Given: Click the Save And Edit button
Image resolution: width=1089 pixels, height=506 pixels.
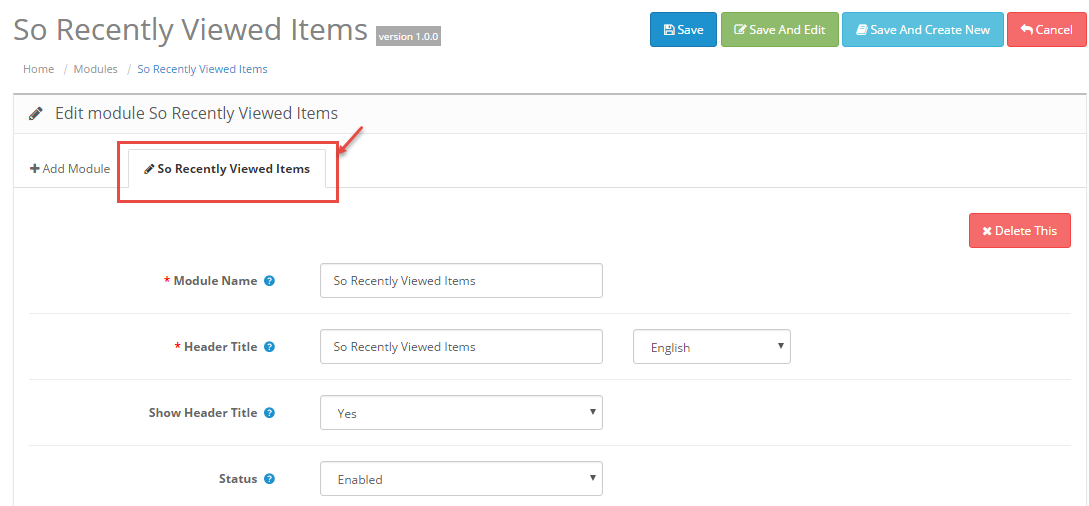Looking at the screenshot, I should pos(780,30).
